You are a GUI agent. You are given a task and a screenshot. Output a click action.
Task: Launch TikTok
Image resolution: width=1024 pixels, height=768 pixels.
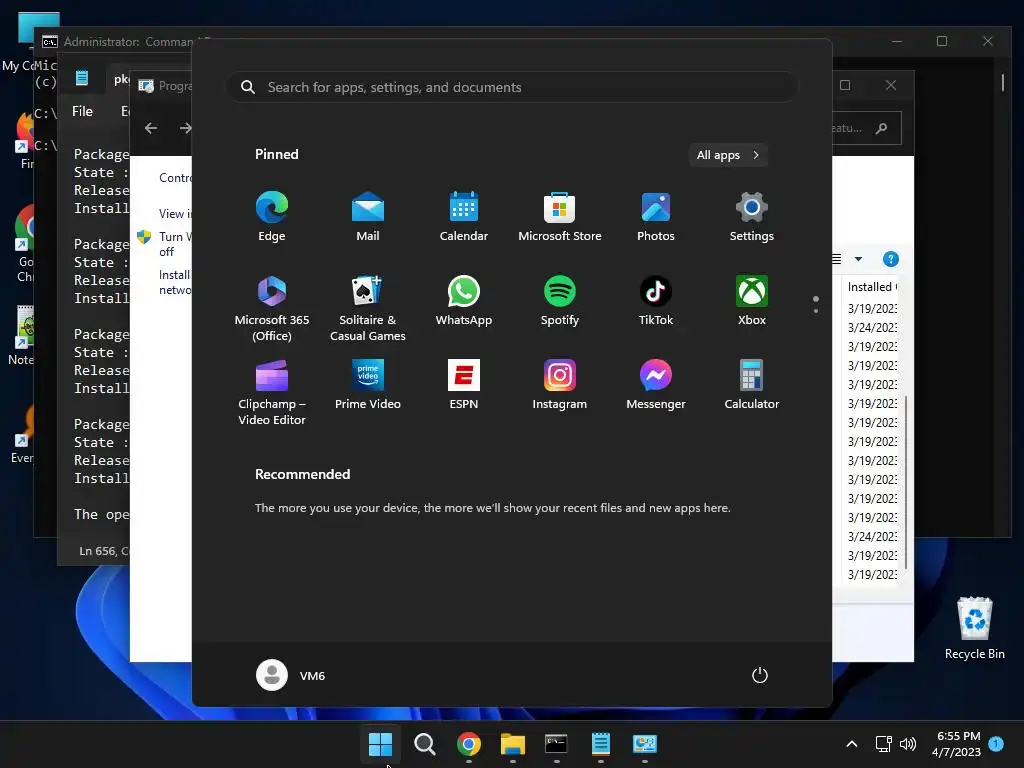[x=656, y=300]
